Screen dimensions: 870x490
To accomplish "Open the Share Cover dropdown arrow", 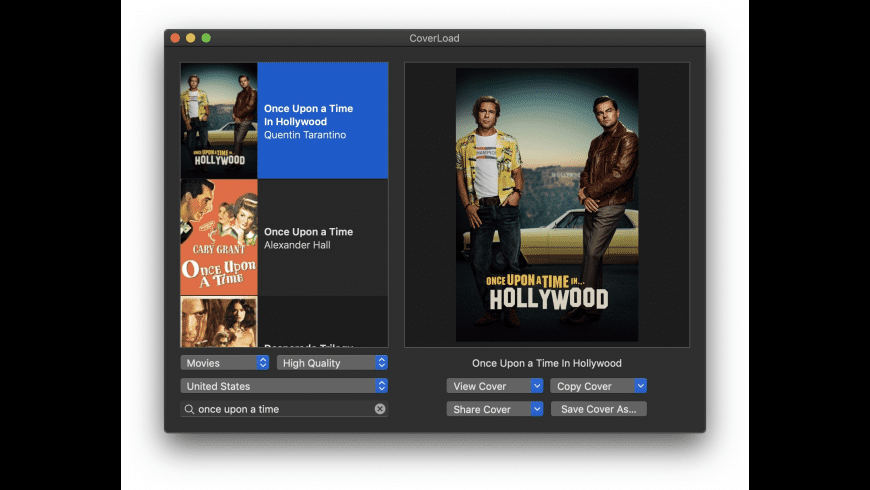I will coord(537,409).
